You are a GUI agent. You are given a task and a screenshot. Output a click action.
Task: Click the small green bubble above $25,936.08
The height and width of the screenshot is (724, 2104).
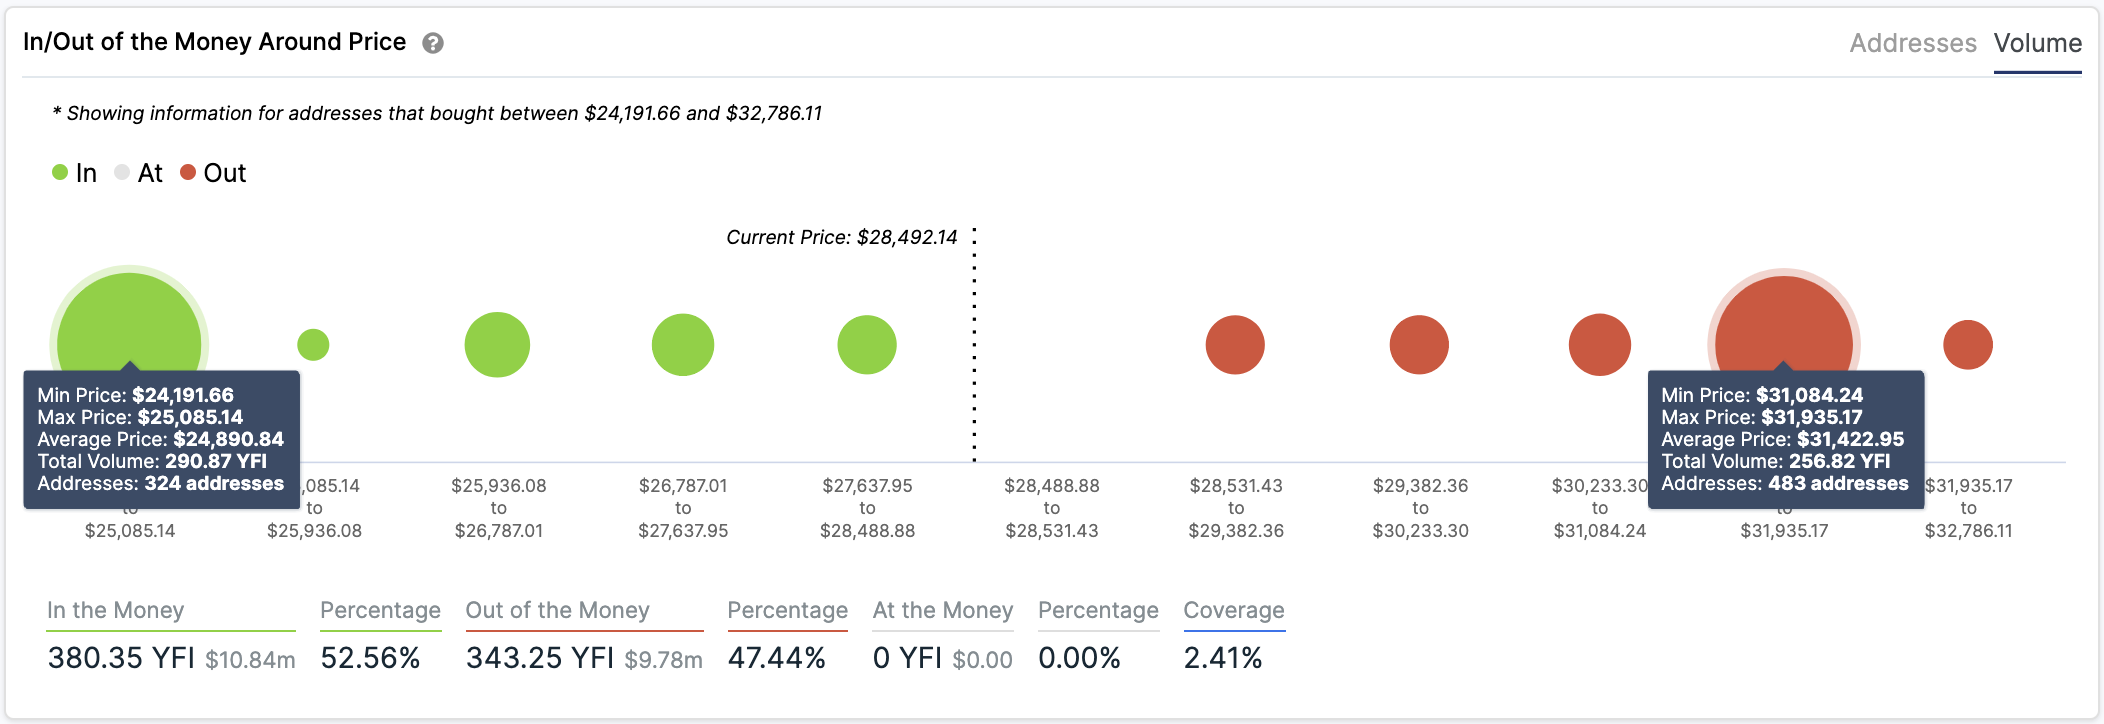point(313,345)
